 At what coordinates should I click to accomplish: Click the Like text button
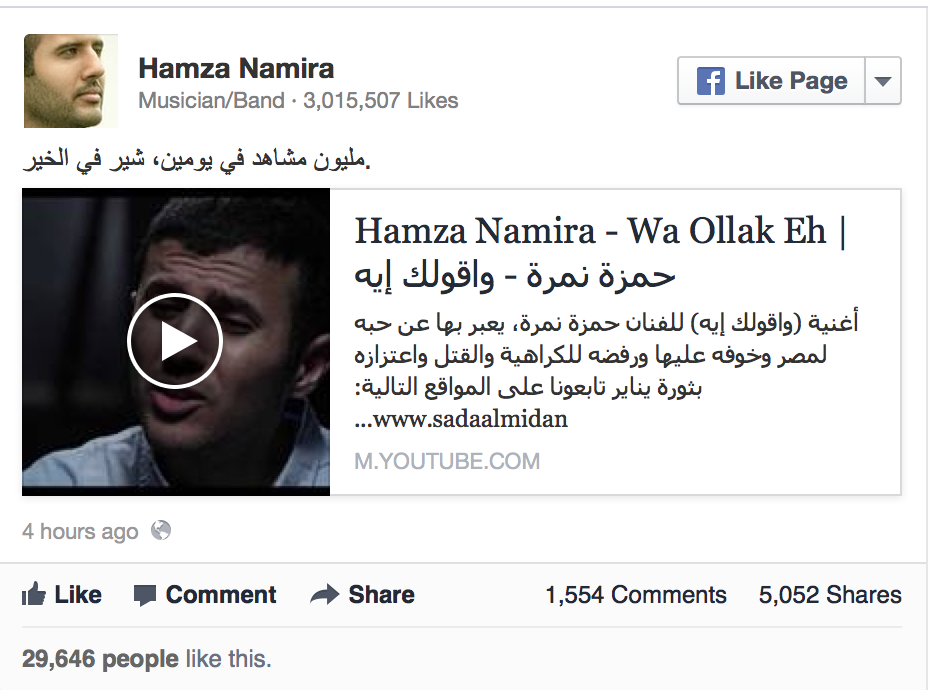pyautogui.click(x=78, y=594)
